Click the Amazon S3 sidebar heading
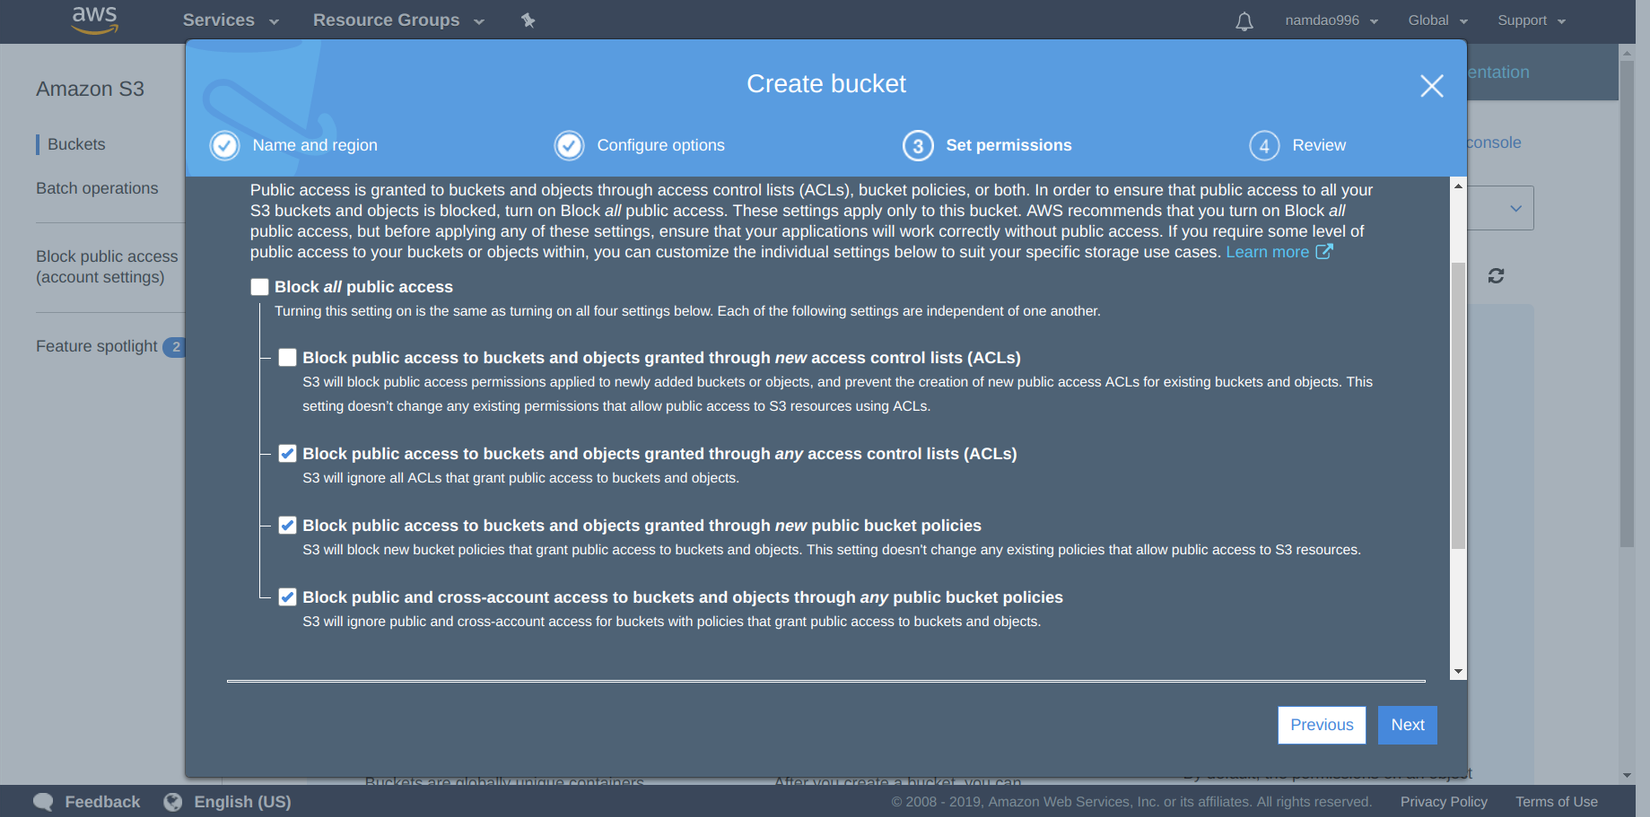The height and width of the screenshot is (817, 1650). (x=90, y=89)
